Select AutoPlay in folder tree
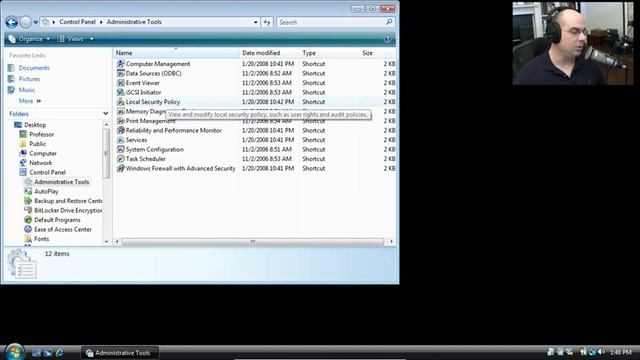The height and width of the screenshot is (360, 640). [46, 191]
